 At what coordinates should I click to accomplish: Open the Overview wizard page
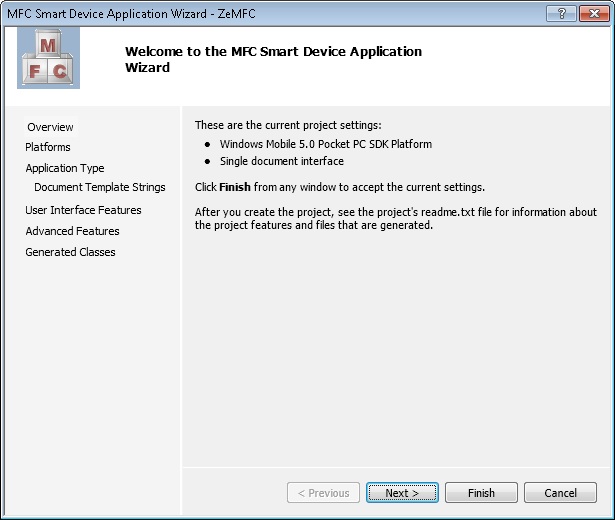50,127
